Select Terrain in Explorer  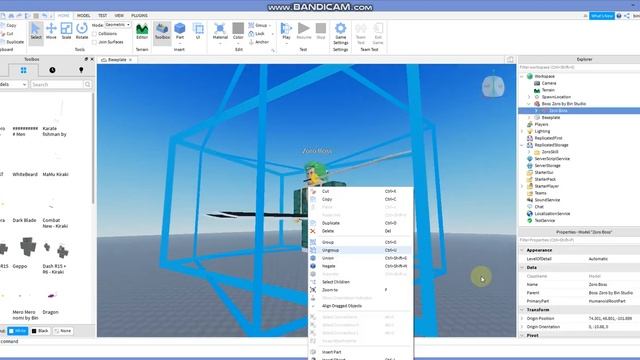click(544, 90)
